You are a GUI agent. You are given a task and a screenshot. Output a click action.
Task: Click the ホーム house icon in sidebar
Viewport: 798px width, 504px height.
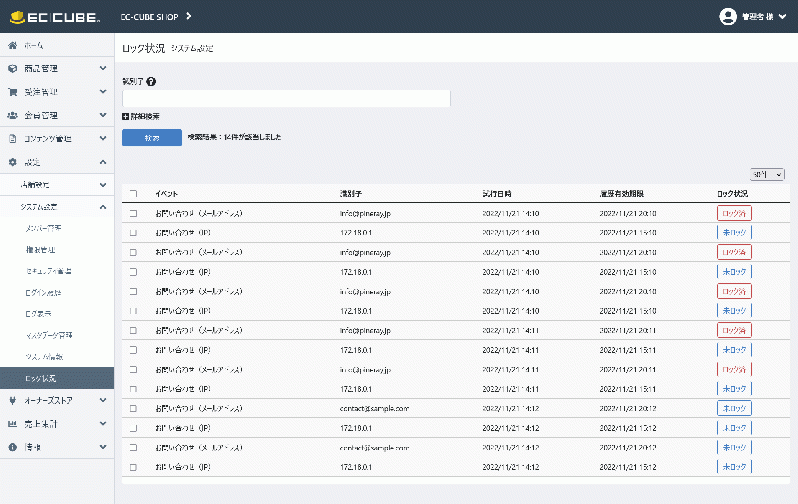(13, 45)
